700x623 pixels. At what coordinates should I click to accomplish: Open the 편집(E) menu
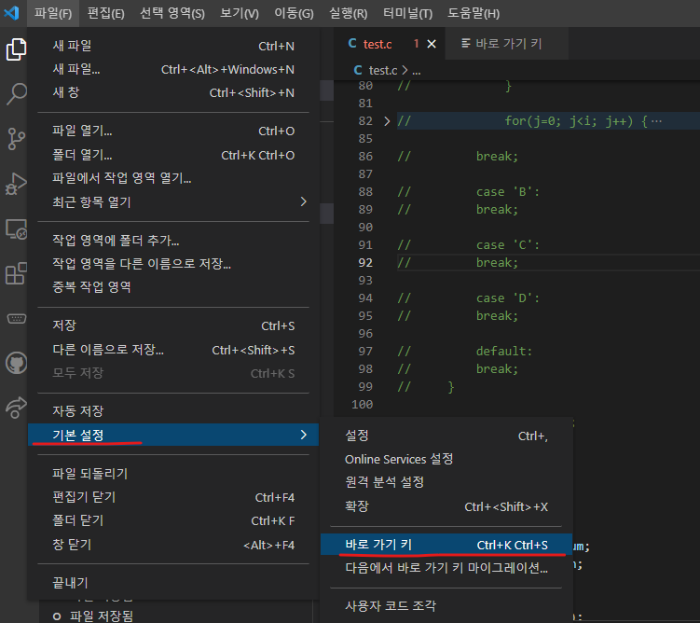[106, 13]
